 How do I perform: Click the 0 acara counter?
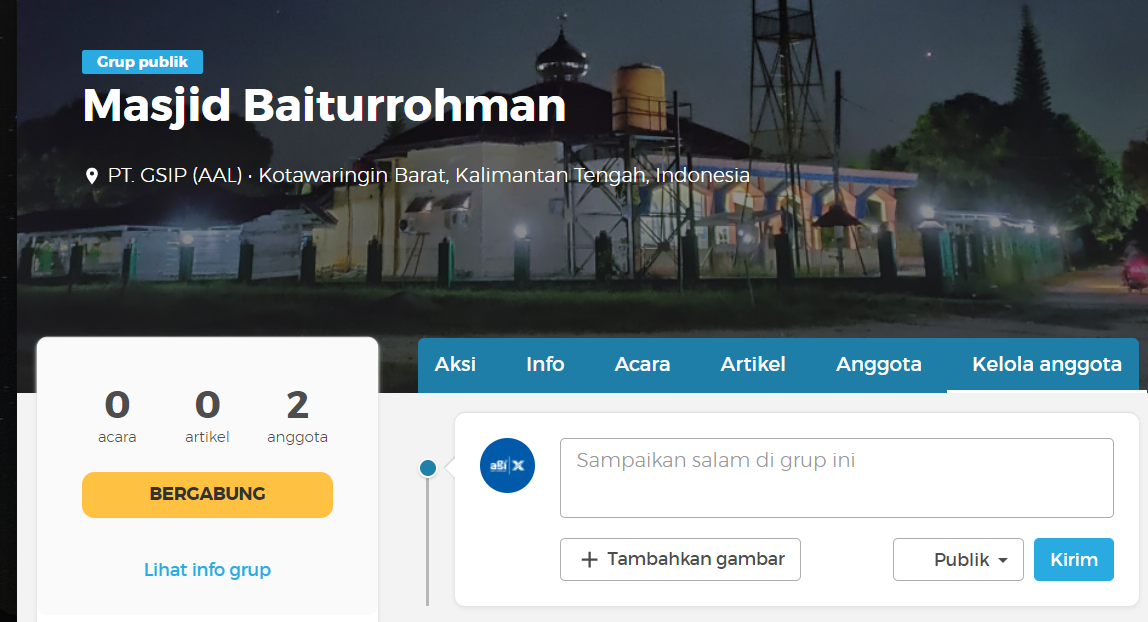click(x=117, y=416)
